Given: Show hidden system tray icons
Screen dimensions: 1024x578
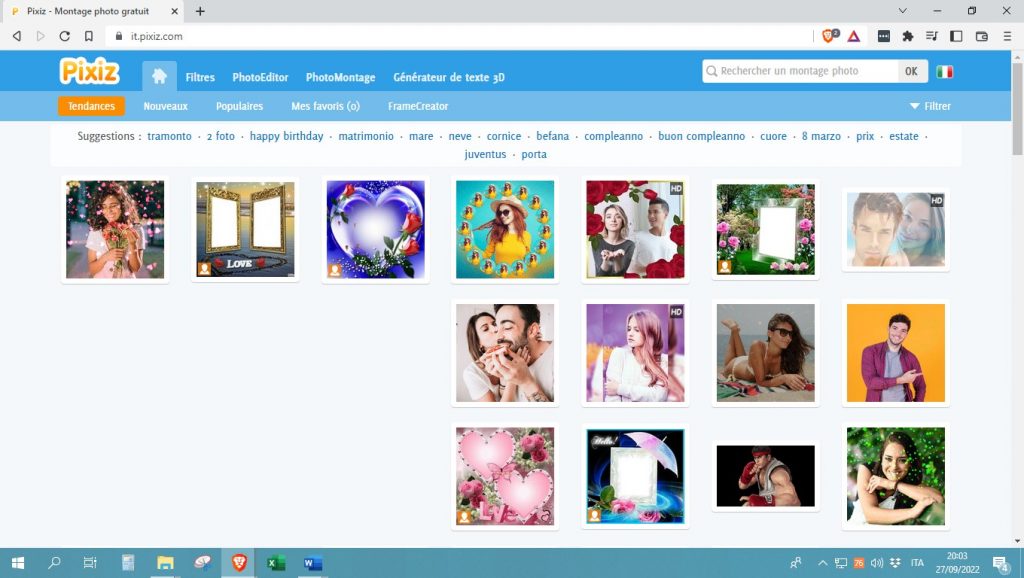Looking at the screenshot, I should (x=823, y=563).
